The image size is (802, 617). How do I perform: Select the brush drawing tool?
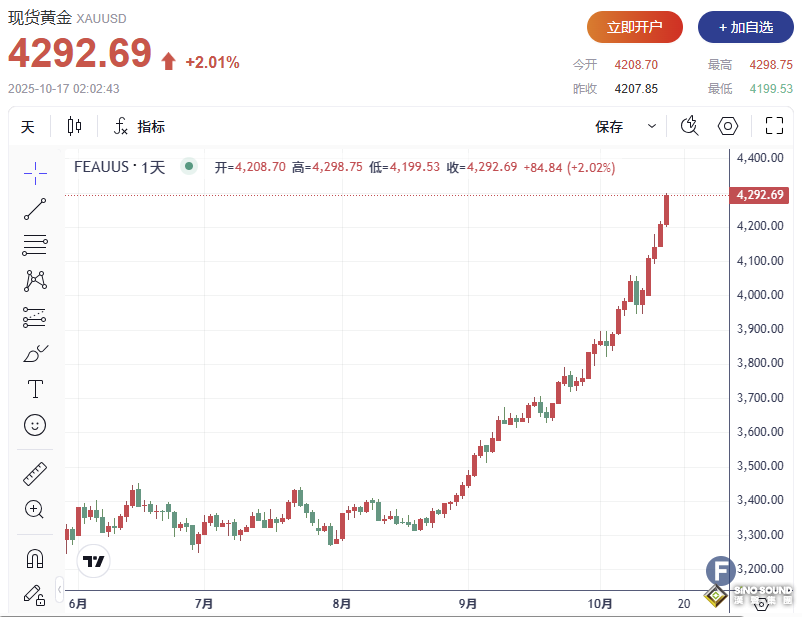(34, 352)
